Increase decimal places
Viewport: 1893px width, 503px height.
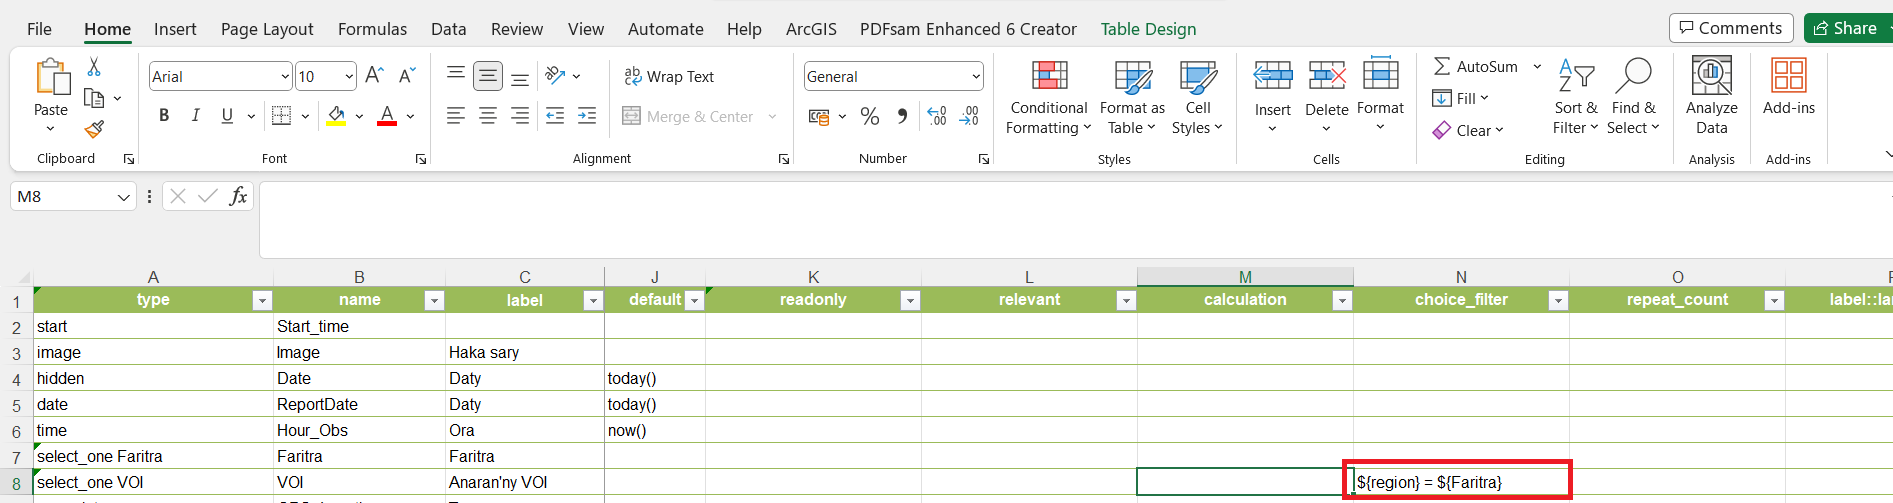point(937,117)
